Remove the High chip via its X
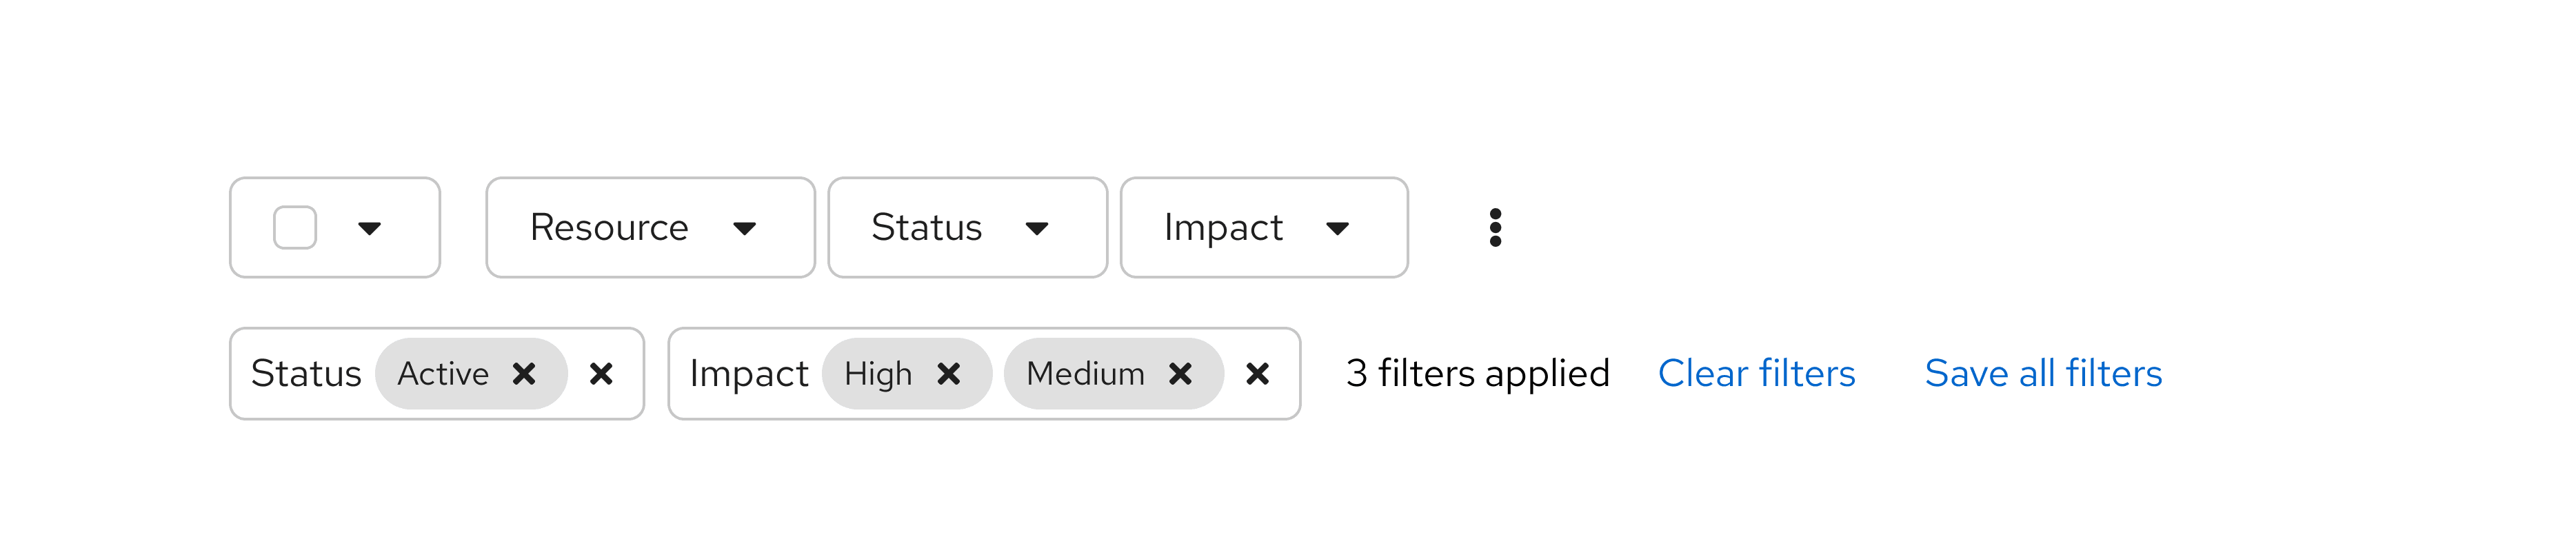This screenshot has width=2576, height=557. 949,374
